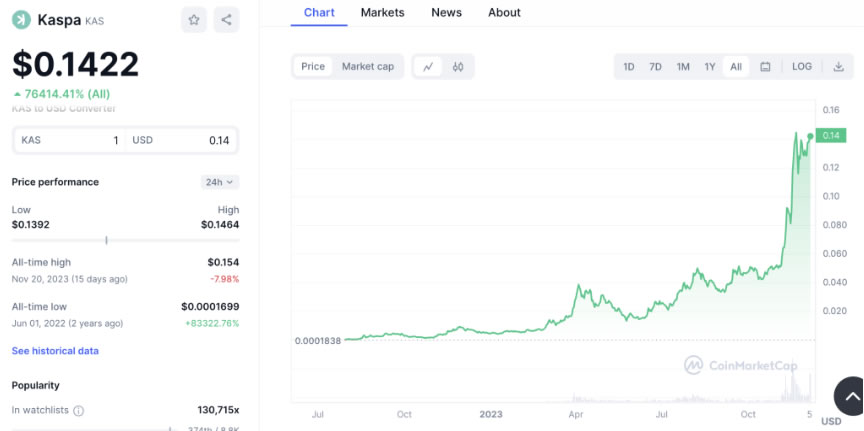The height and width of the screenshot is (431, 864).
Task: Add Kaspa to watchlist with star icon
Action: pyautogui.click(x=193, y=20)
